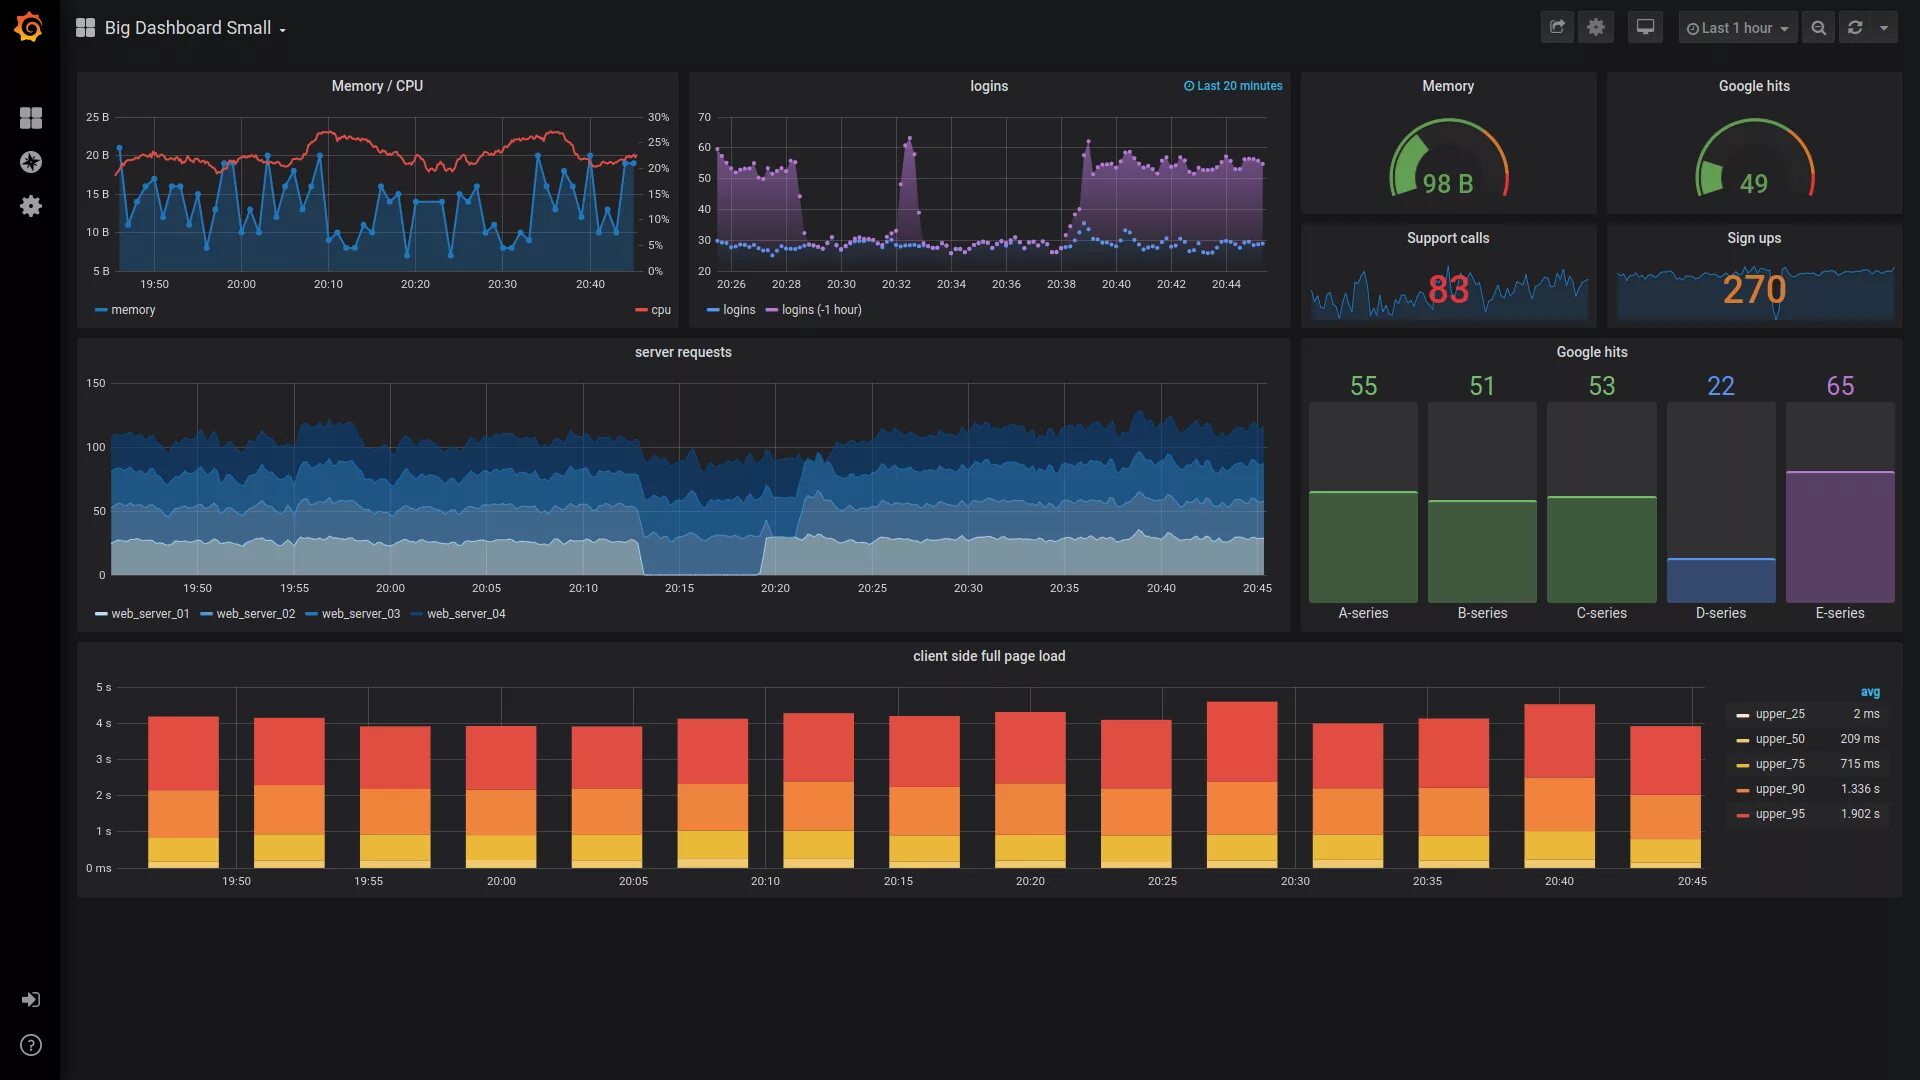Open the server requests panel title menu
1920x1080 pixels.
coord(683,352)
